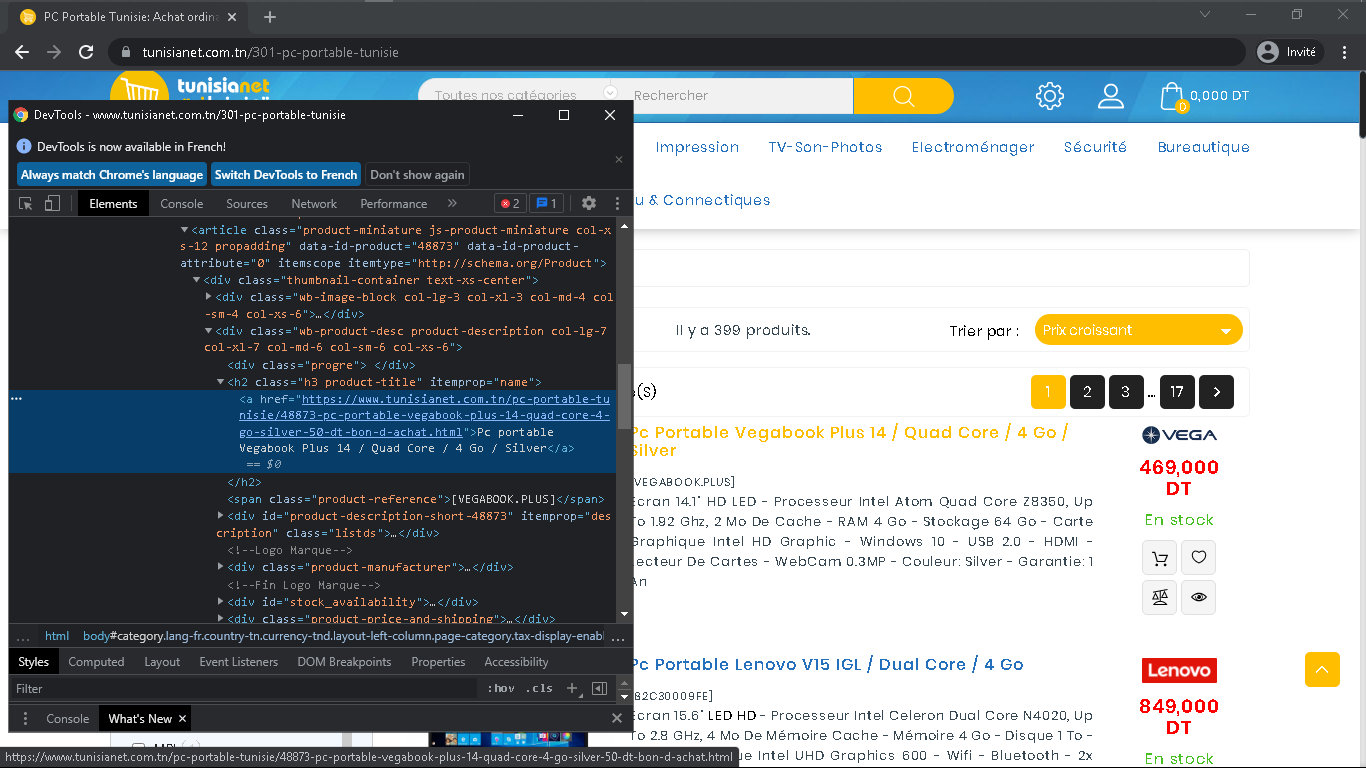The image size is (1366, 768).
Task: Click the tunisianet site logo
Action: click(190, 88)
